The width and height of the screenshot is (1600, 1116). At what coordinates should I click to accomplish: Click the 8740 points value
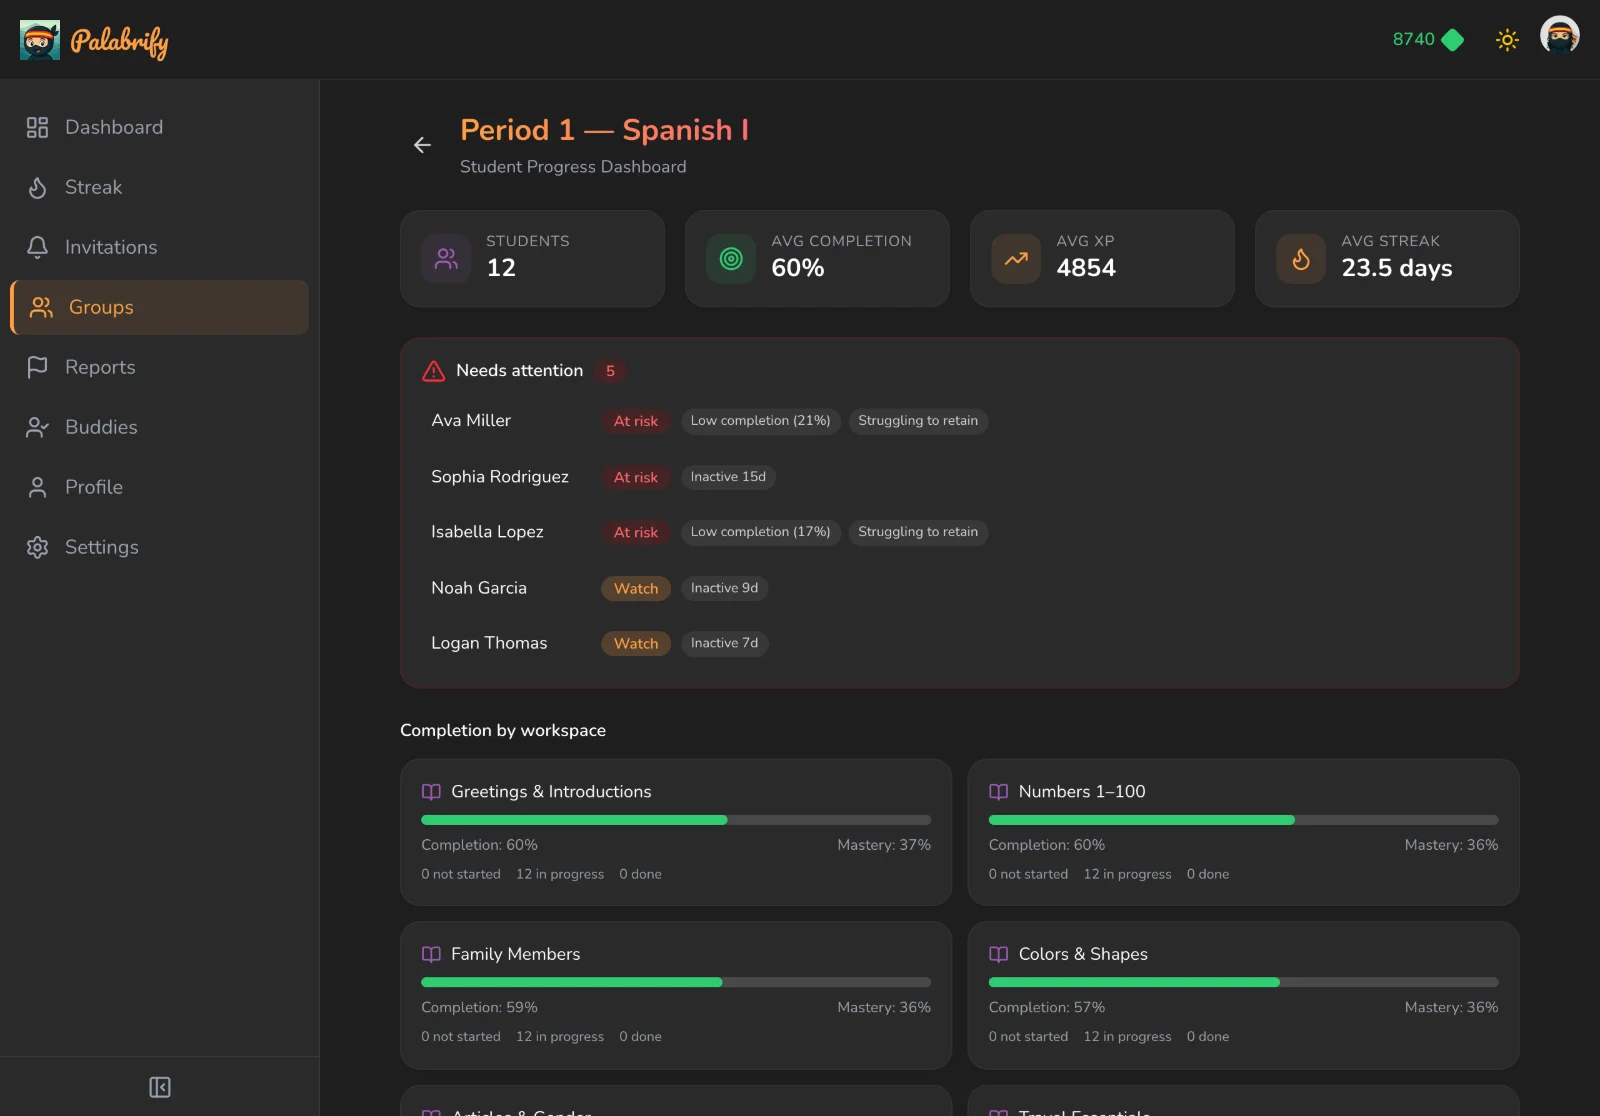point(1413,39)
